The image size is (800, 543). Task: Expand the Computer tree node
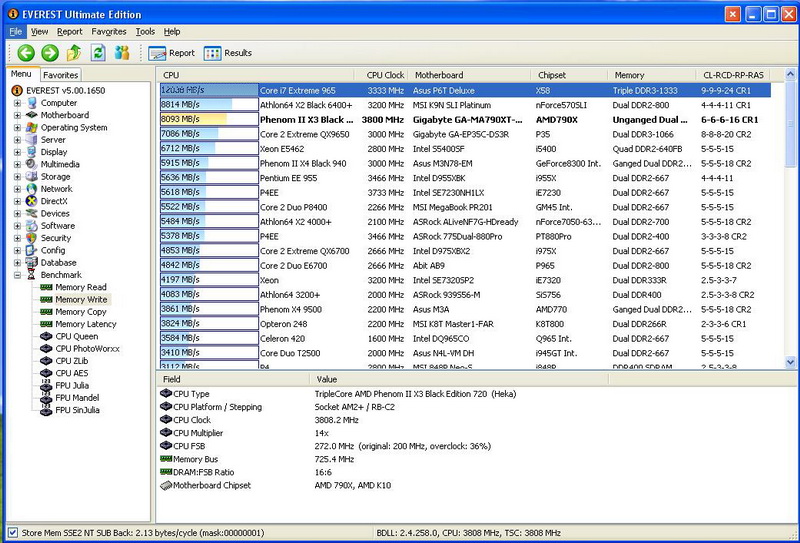[x=17, y=103]
